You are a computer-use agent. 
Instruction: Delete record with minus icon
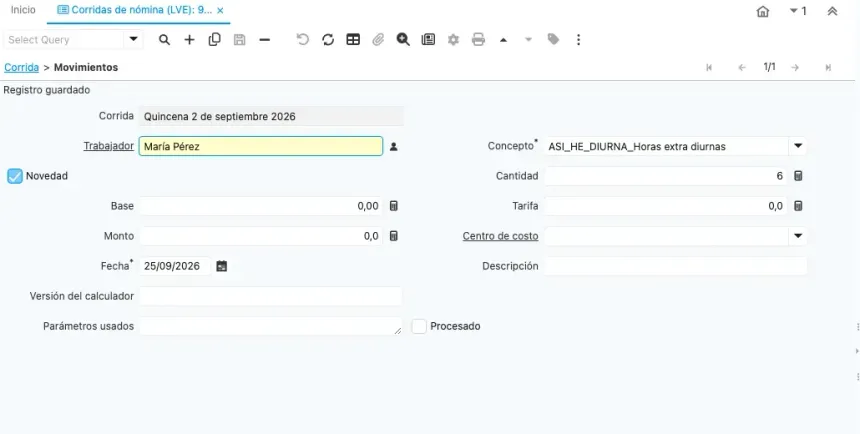coord(264,40)
